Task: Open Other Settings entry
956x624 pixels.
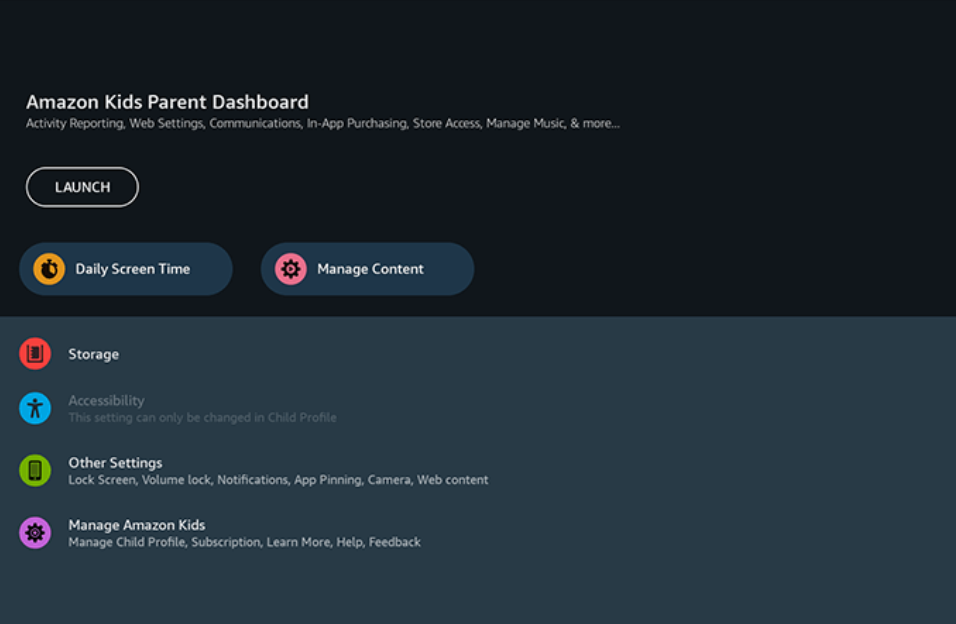Action: click(478, 470)
